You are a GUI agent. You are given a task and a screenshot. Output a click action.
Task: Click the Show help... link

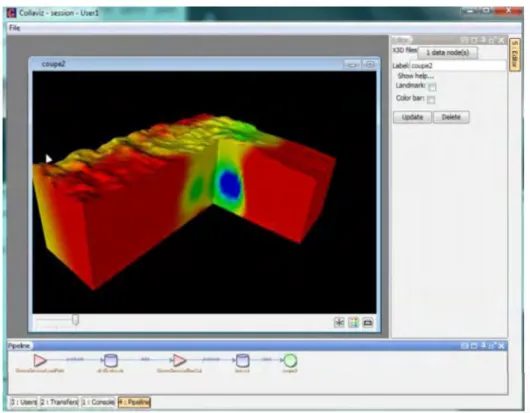pyautogui.click(x=415, y=76)
